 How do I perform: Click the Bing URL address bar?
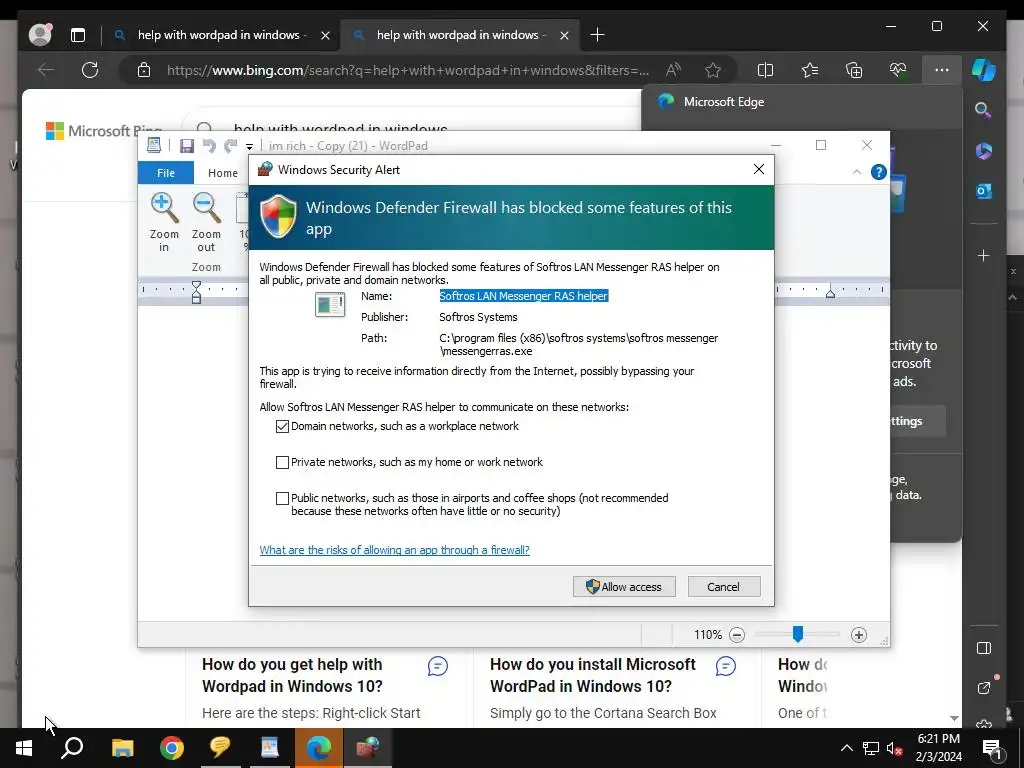click(408, 70)
